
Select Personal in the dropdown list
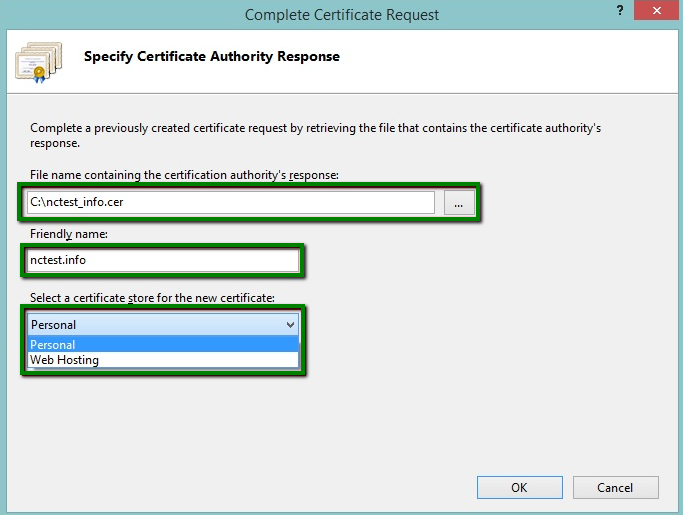point(163,345)
